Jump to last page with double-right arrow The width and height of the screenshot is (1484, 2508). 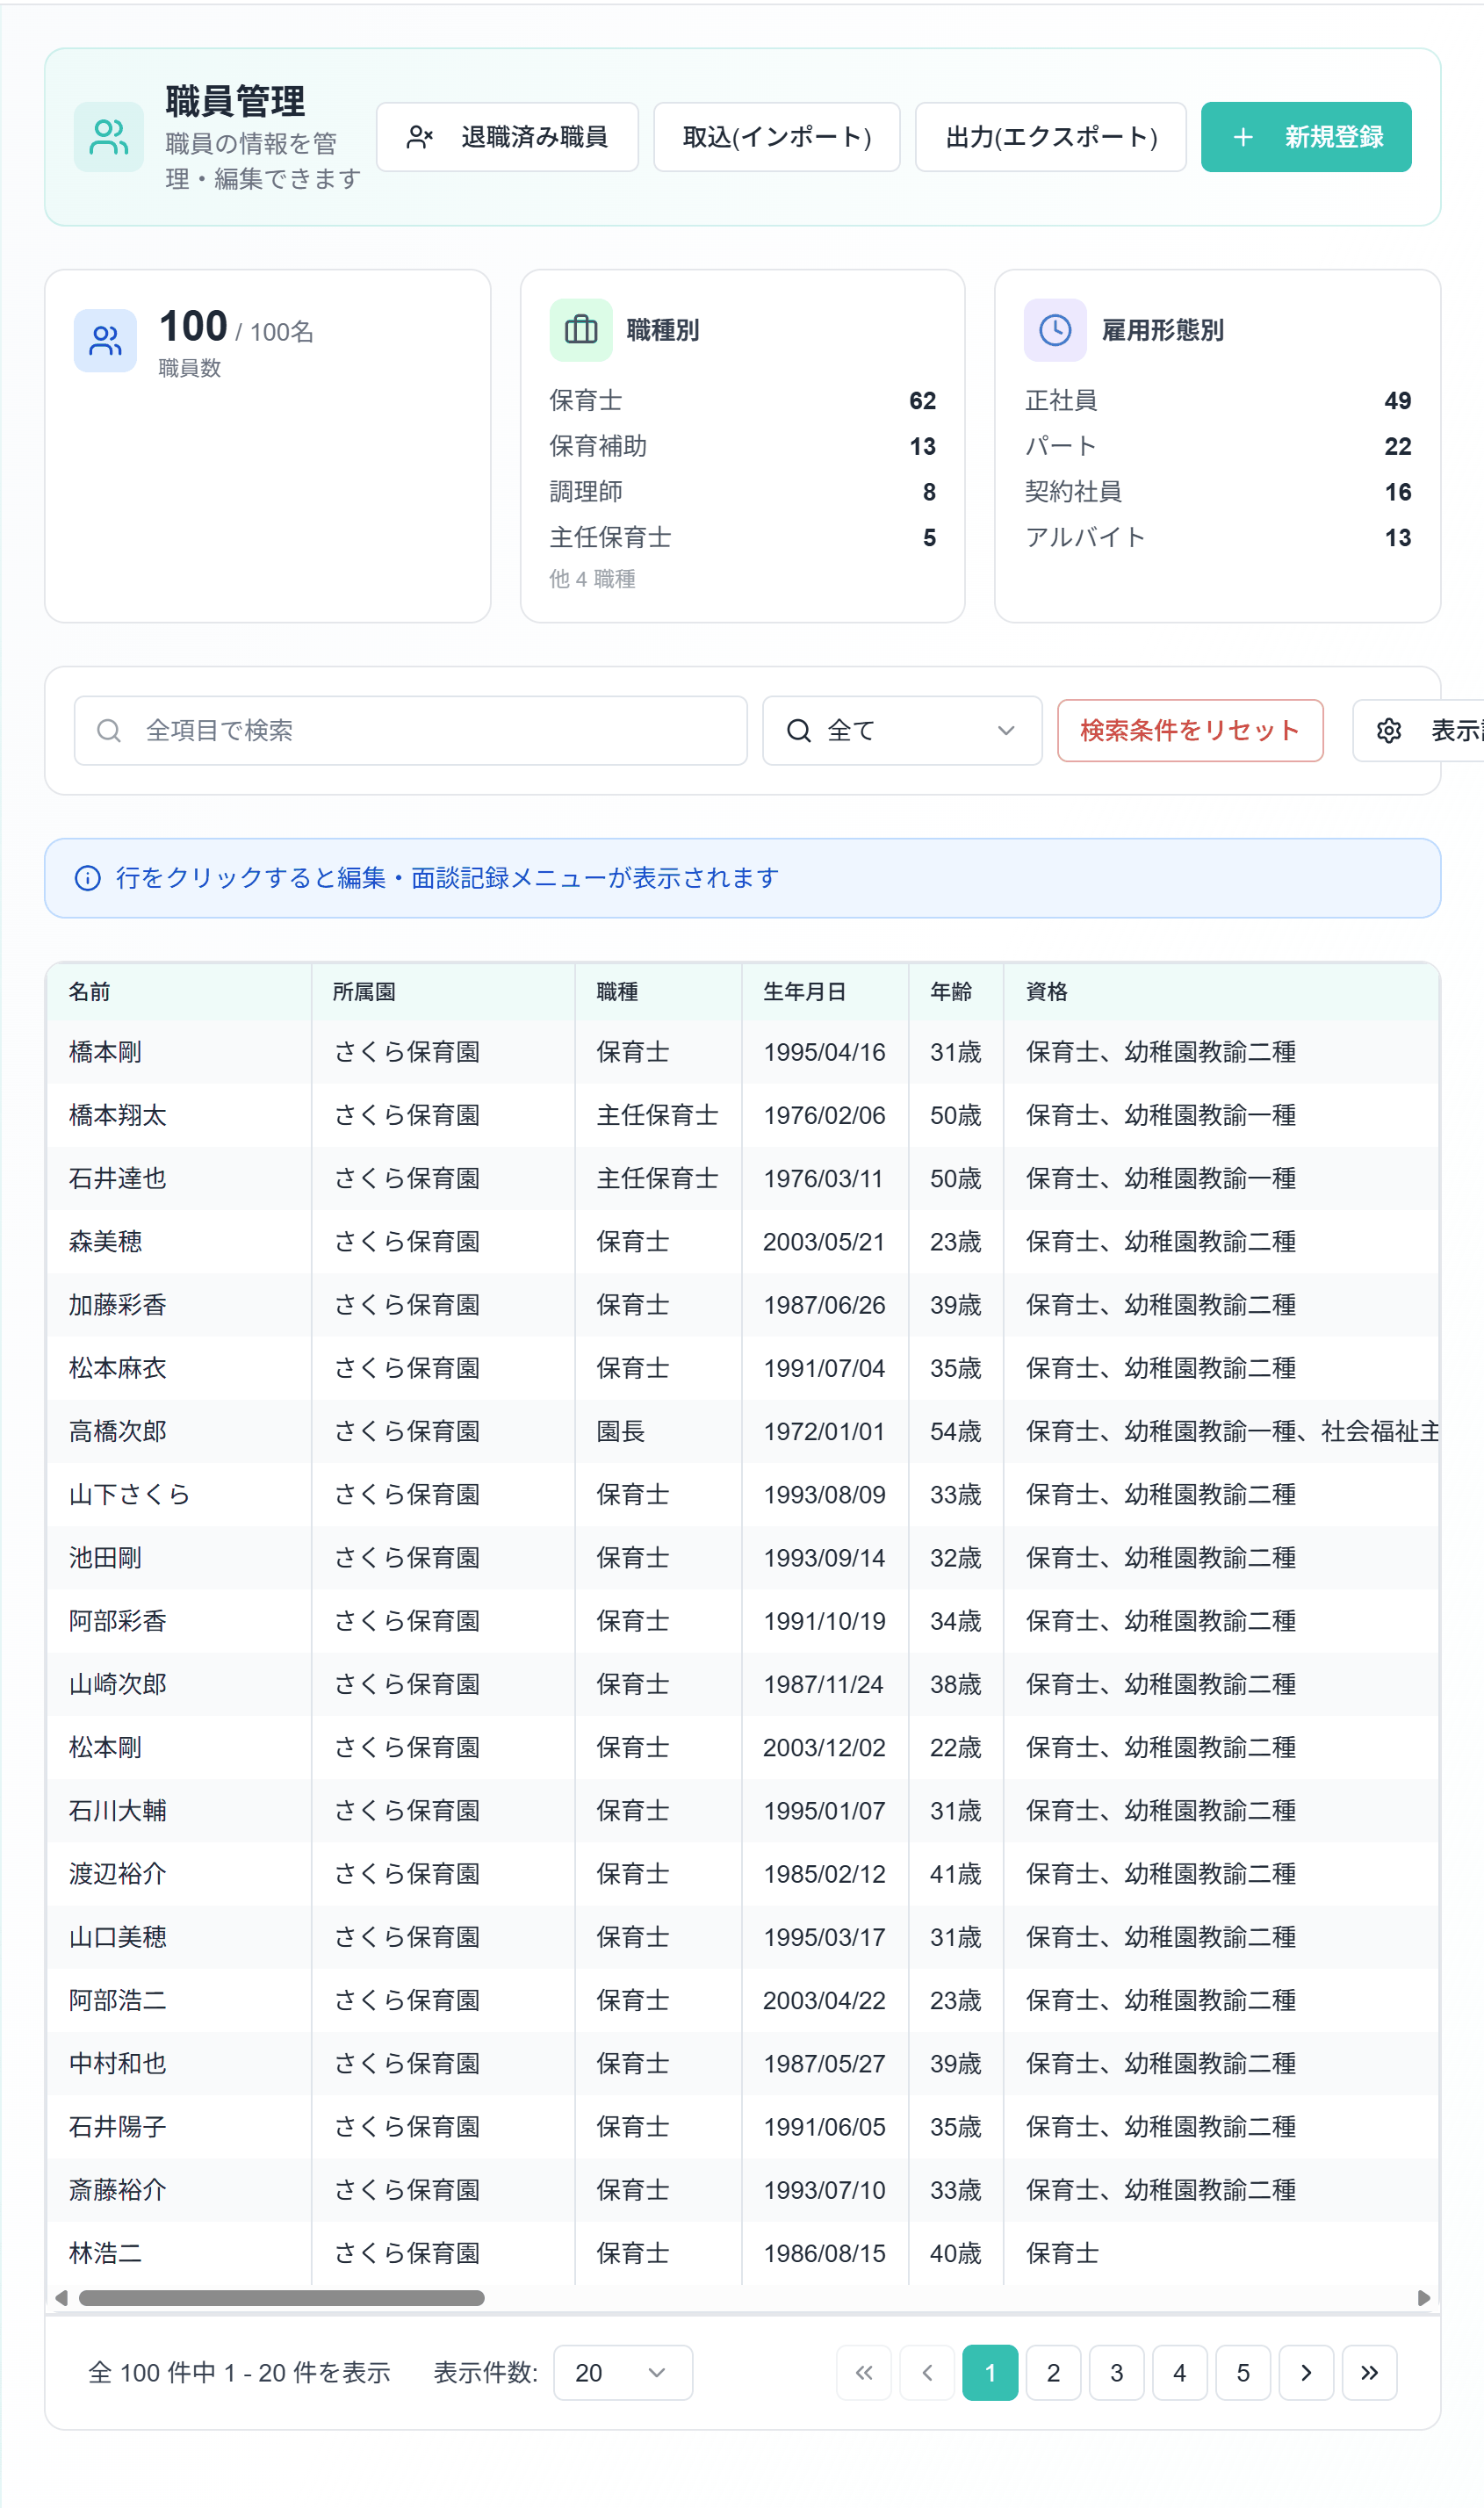pyautogui.click(x=1369, y=2373)
